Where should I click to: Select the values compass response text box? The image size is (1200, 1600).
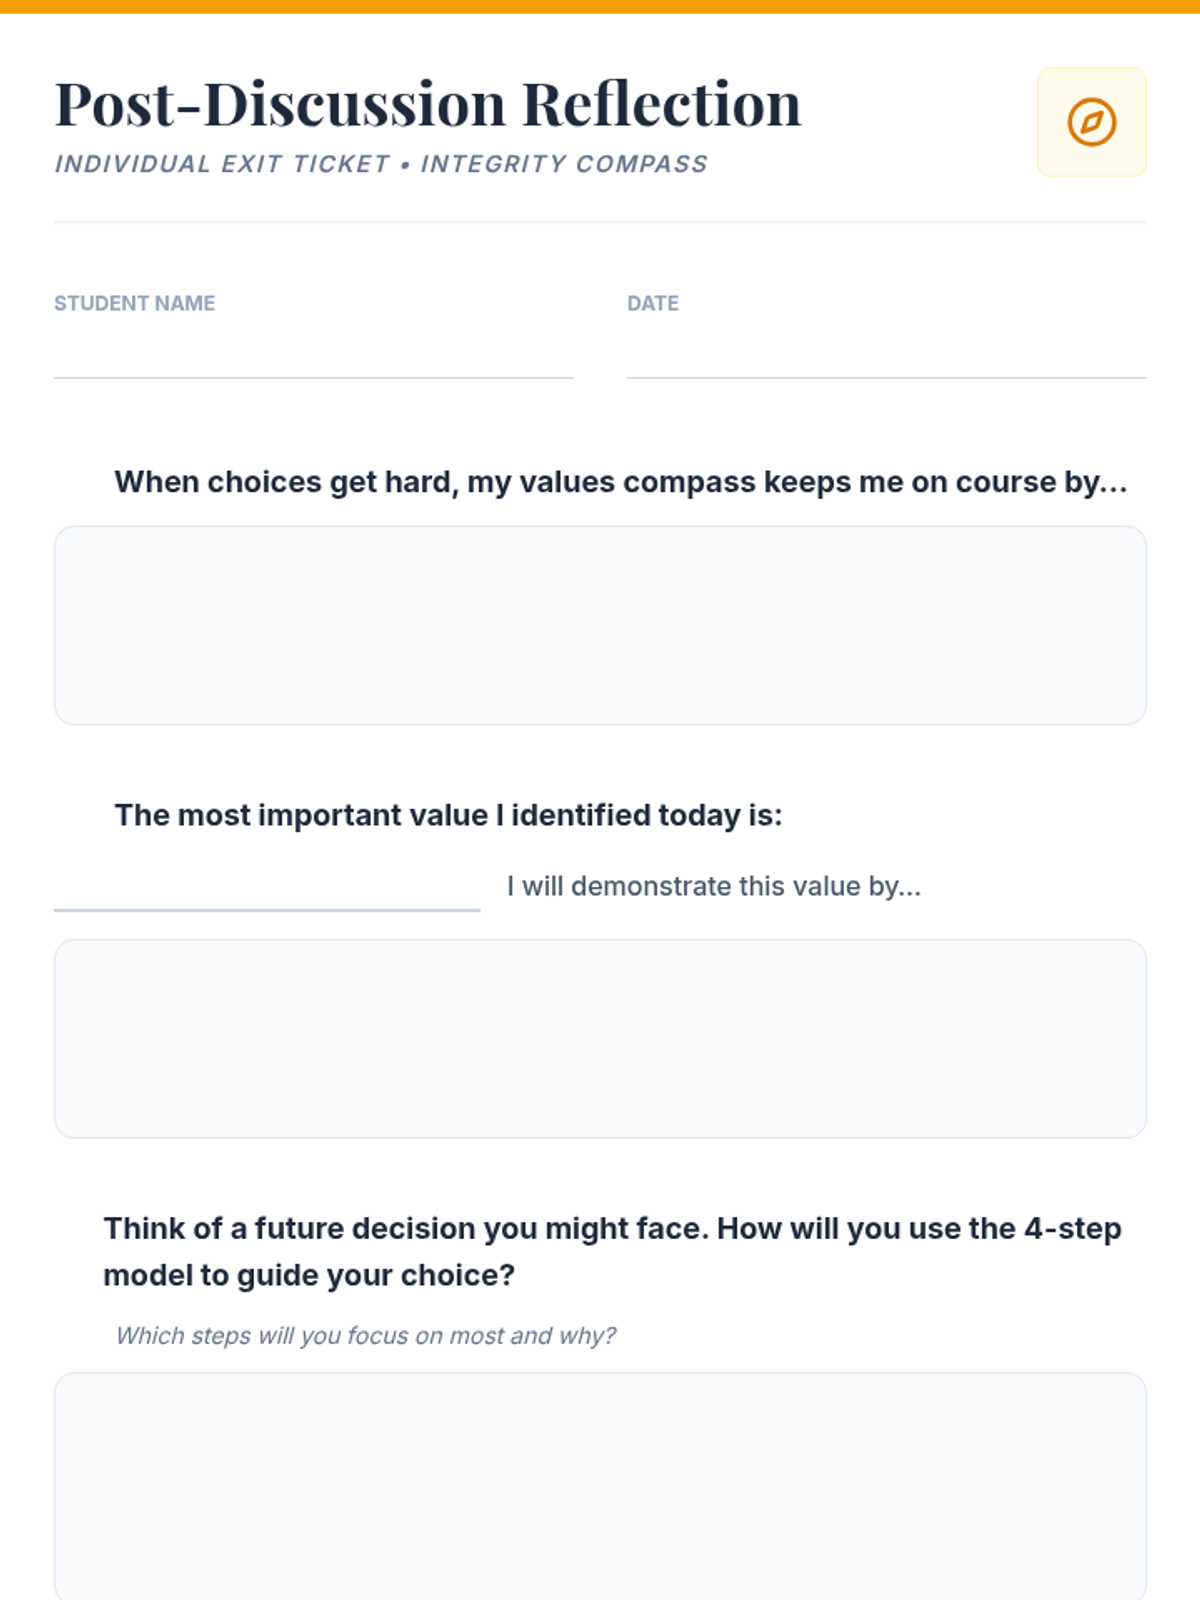point(600,625)
